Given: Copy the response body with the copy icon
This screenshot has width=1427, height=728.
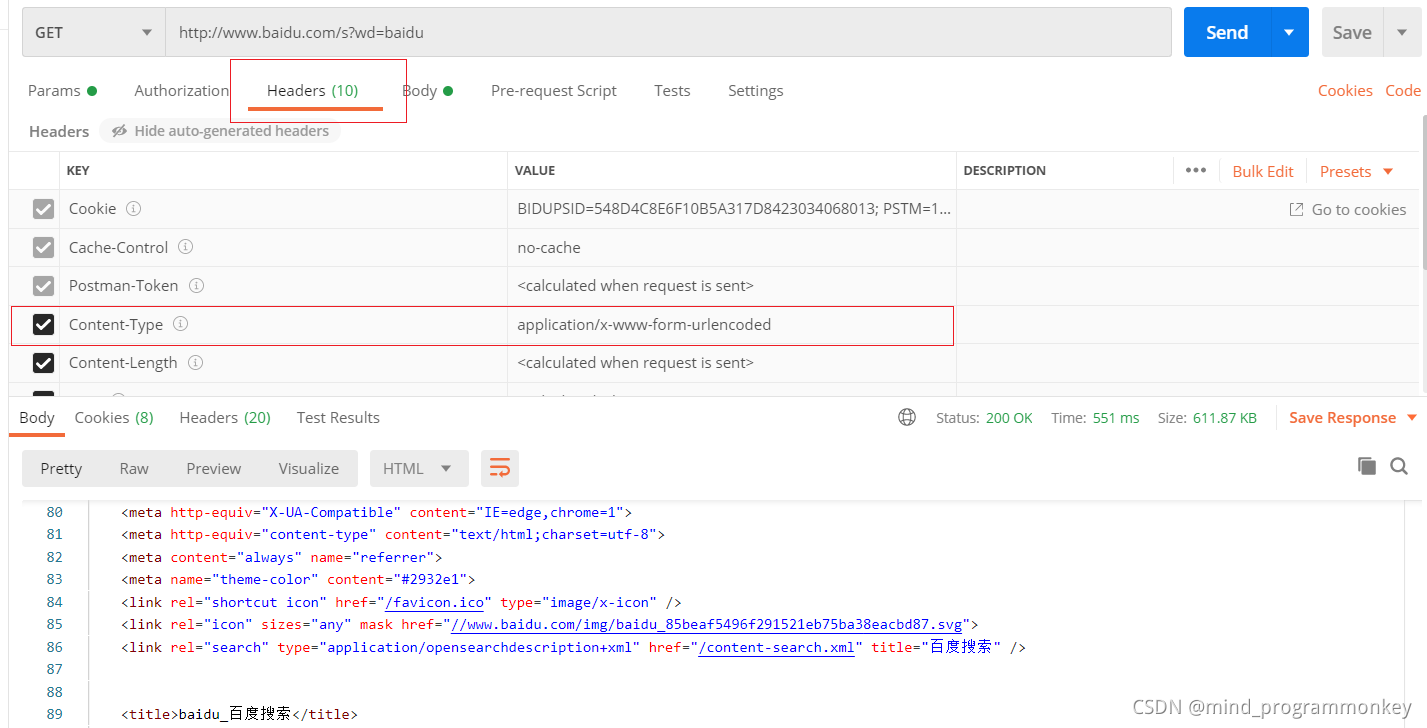Looking at the screenshot, I should (1367, 466).
